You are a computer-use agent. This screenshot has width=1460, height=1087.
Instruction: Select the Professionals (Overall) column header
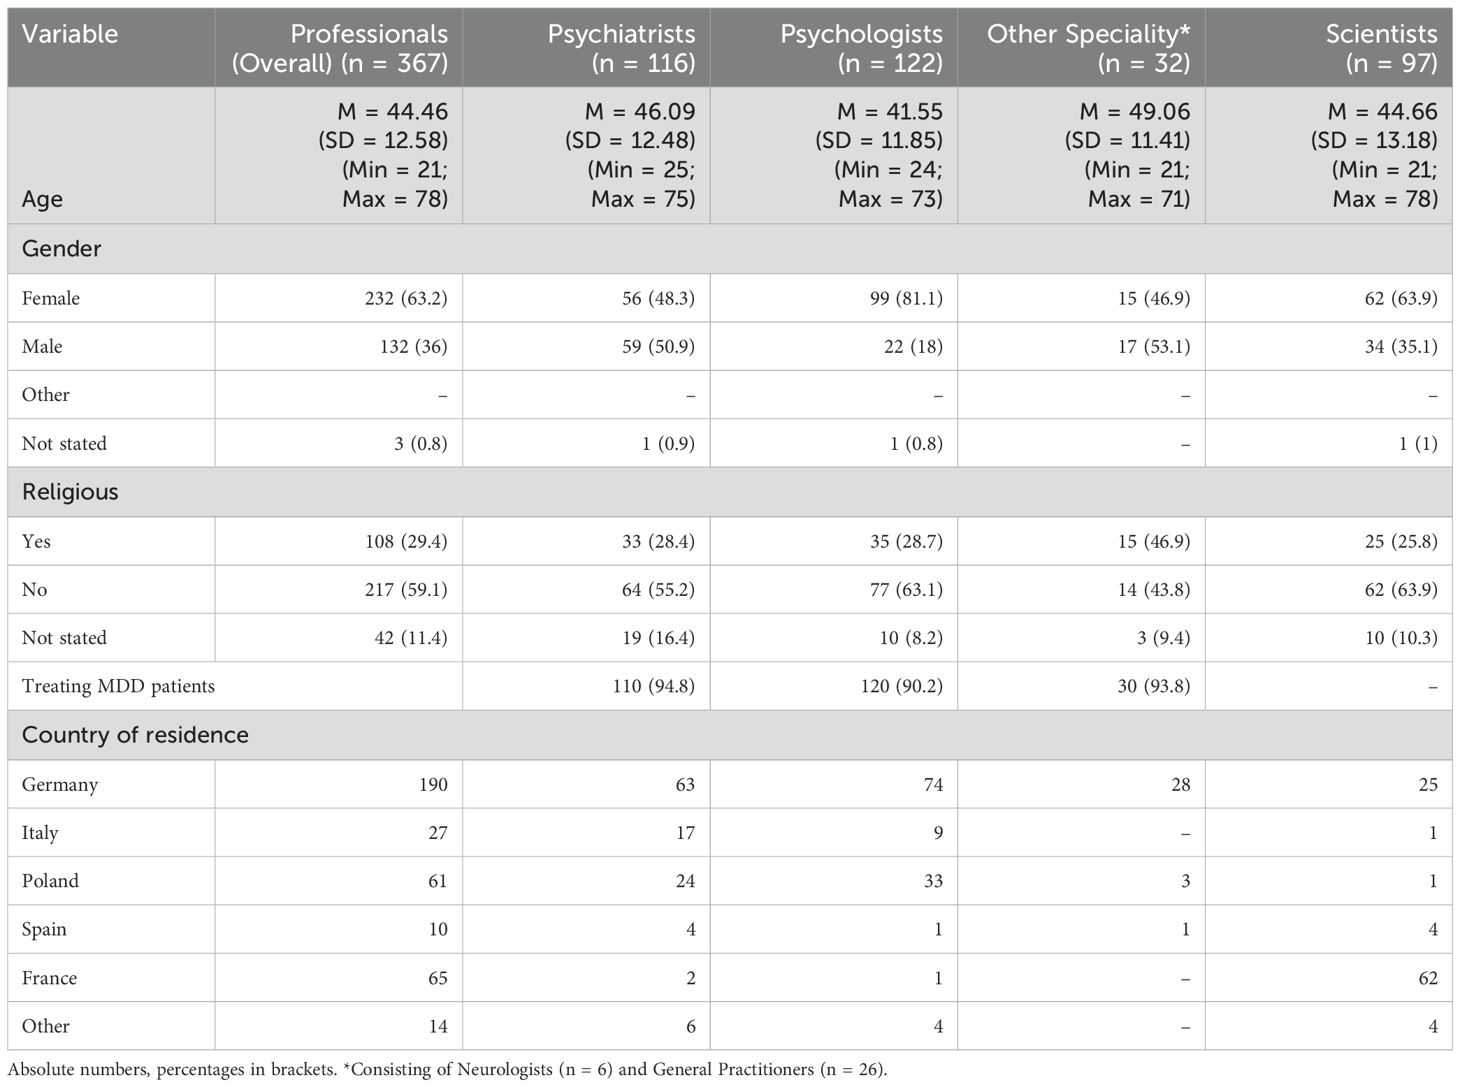tap(340, 48)
